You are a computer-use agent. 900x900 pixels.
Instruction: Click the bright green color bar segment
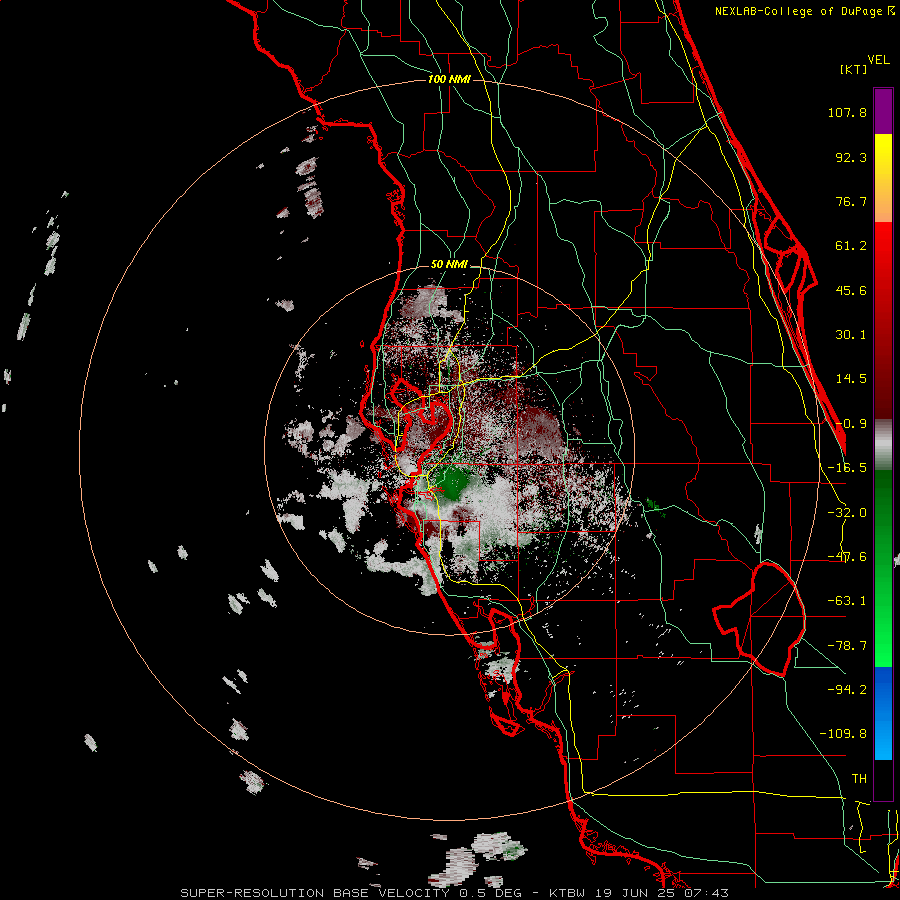883,568
